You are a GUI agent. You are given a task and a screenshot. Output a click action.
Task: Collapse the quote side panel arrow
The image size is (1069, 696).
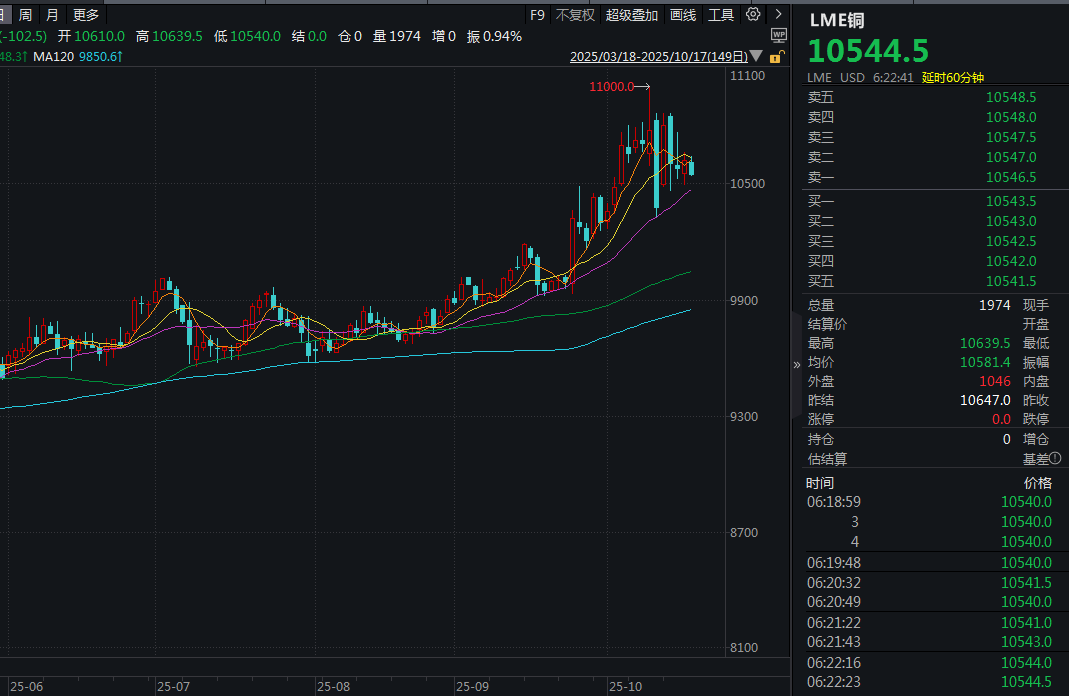[x=797, y=364]
